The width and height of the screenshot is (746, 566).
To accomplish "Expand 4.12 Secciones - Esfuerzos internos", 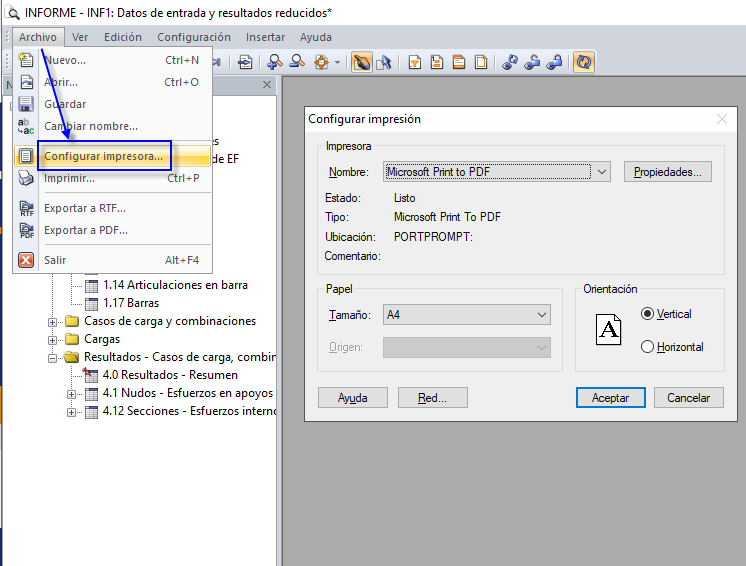I will pos(71,412).
